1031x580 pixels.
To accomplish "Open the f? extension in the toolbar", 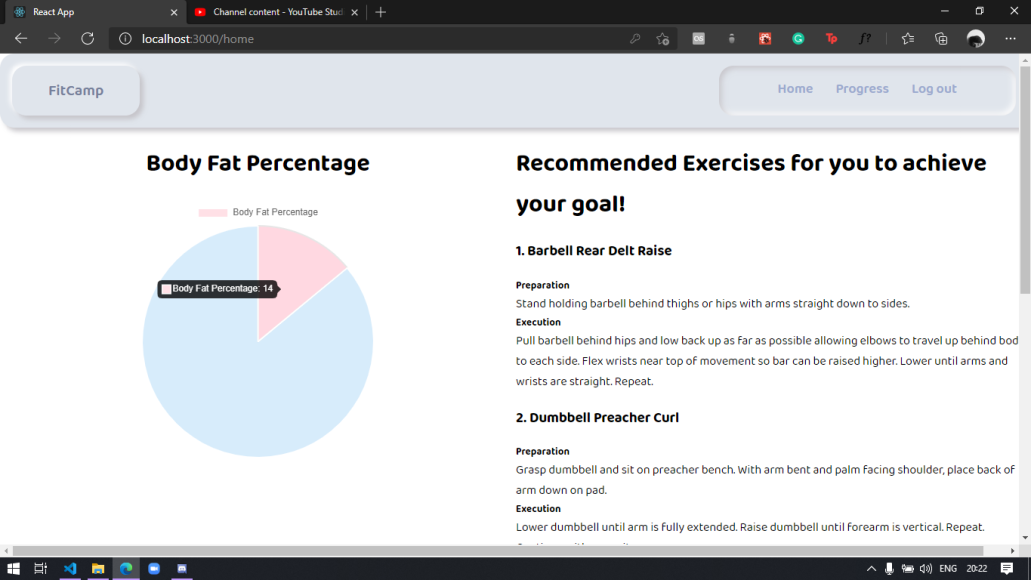I will (x=865, y=38).
